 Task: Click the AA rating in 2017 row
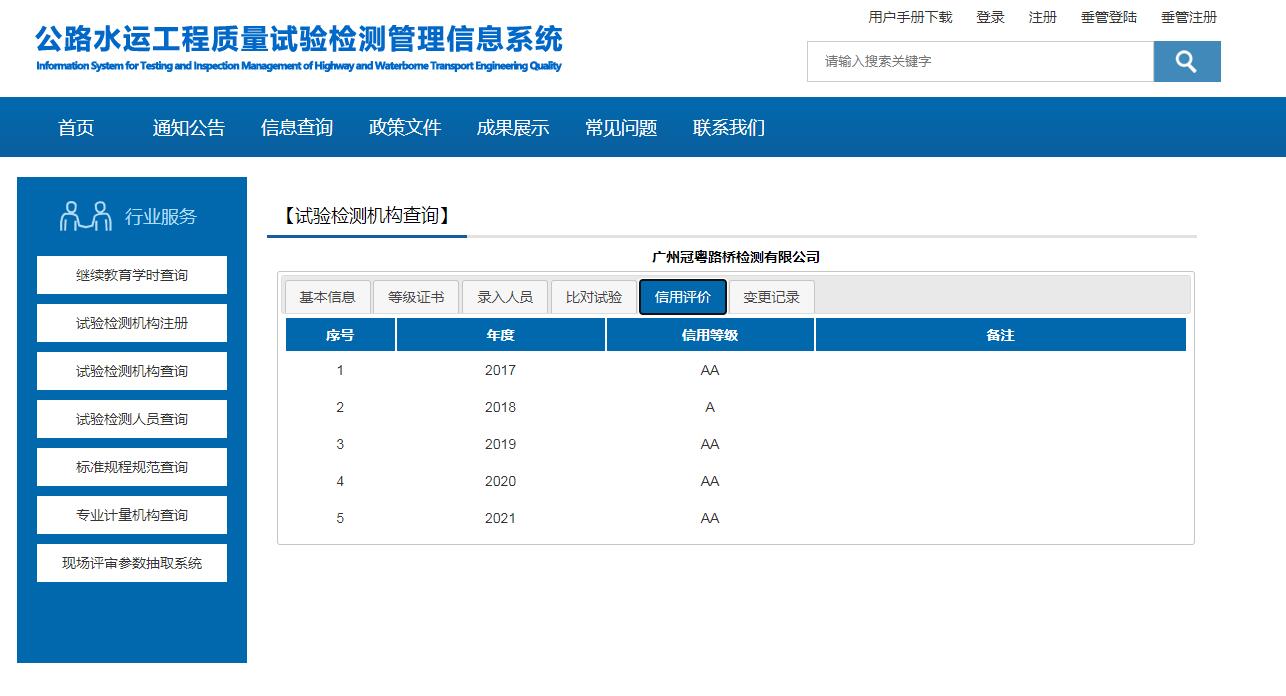pos(710,370)
